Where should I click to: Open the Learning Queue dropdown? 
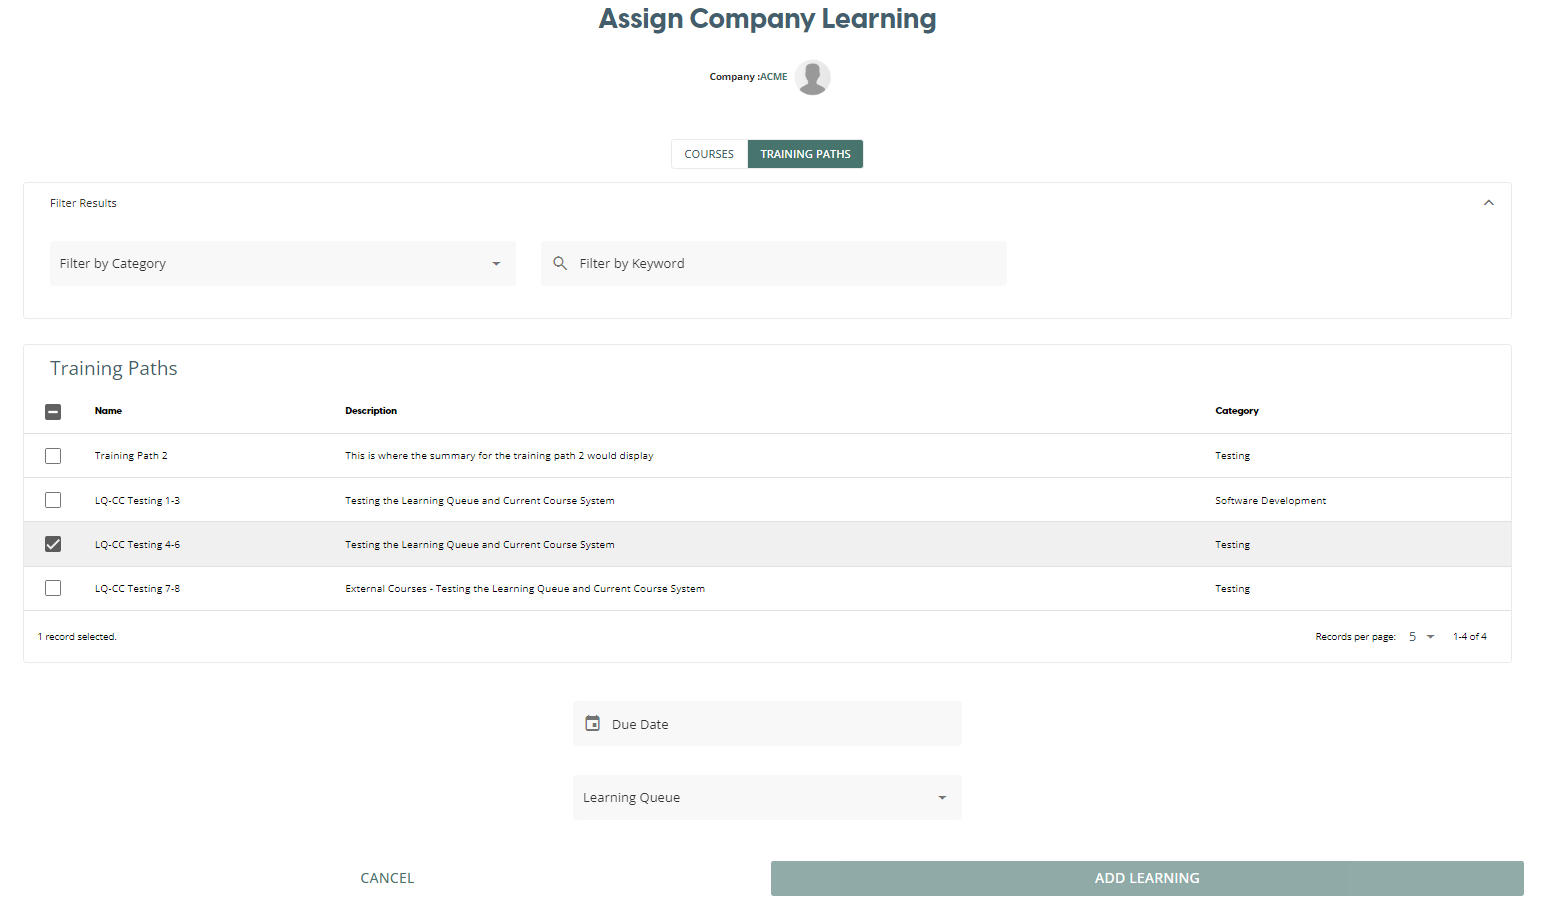tap(766, 798)
